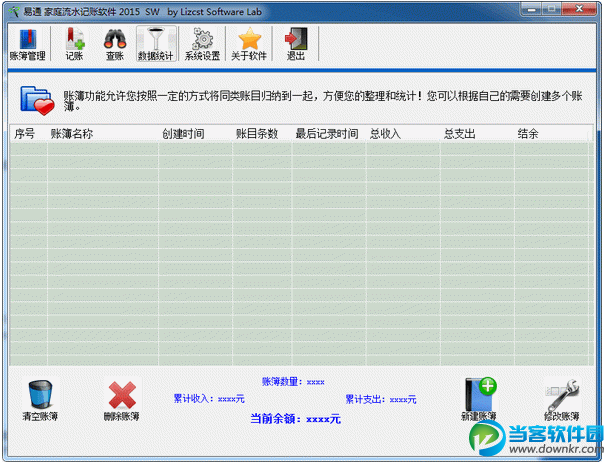The image size is (605, 463).
Task: Click 删除账簿 red X button
Action: (x=122, y=400)
